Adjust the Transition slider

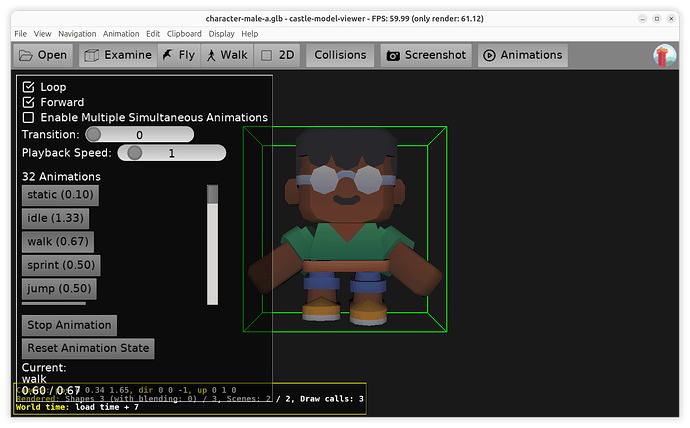(139, 135)
